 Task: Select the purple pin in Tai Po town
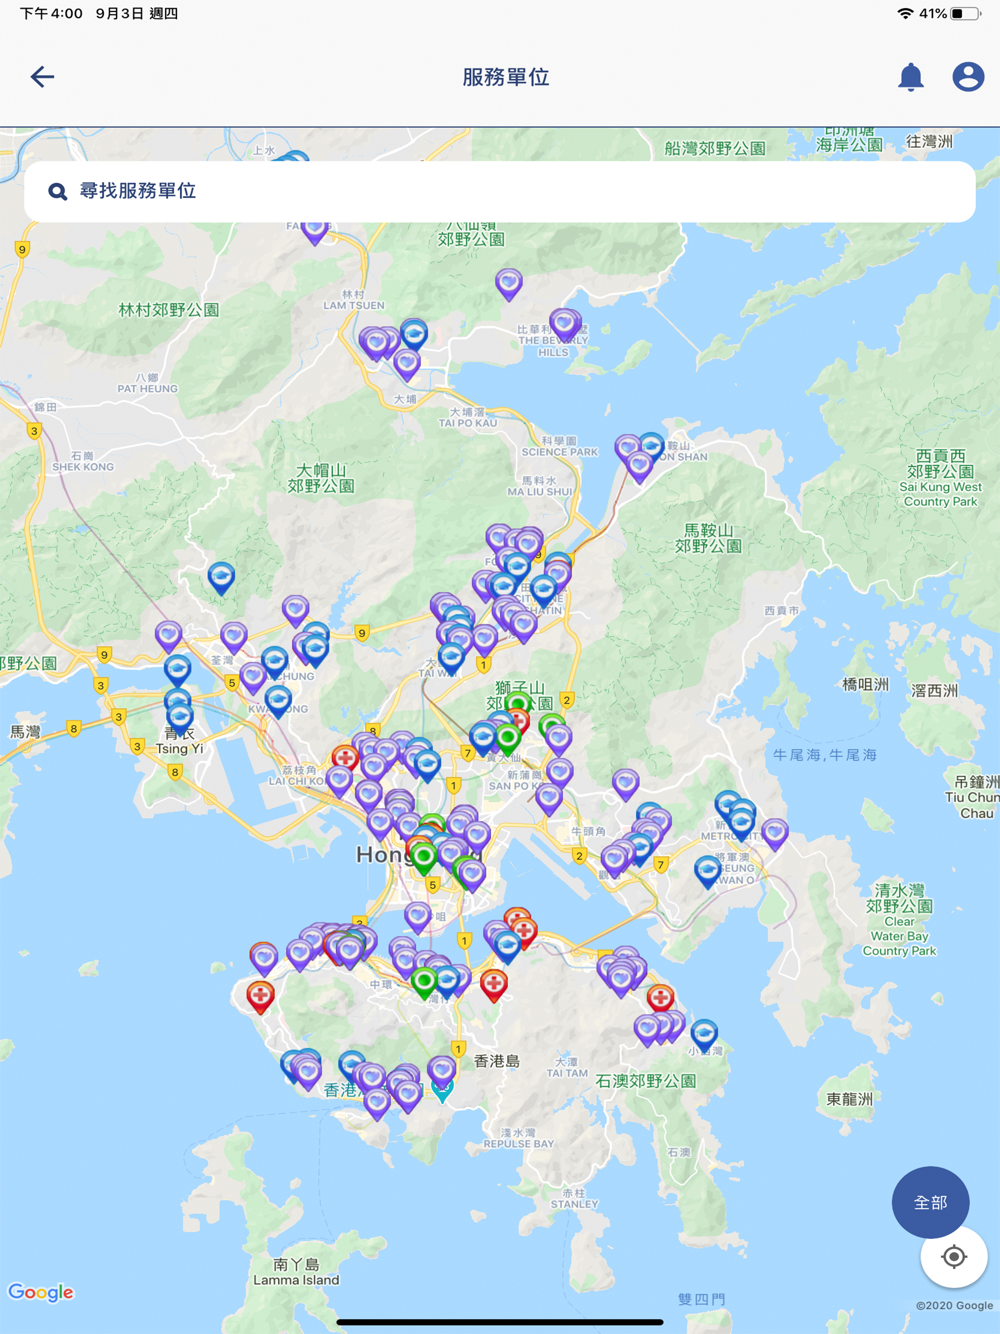406,364
